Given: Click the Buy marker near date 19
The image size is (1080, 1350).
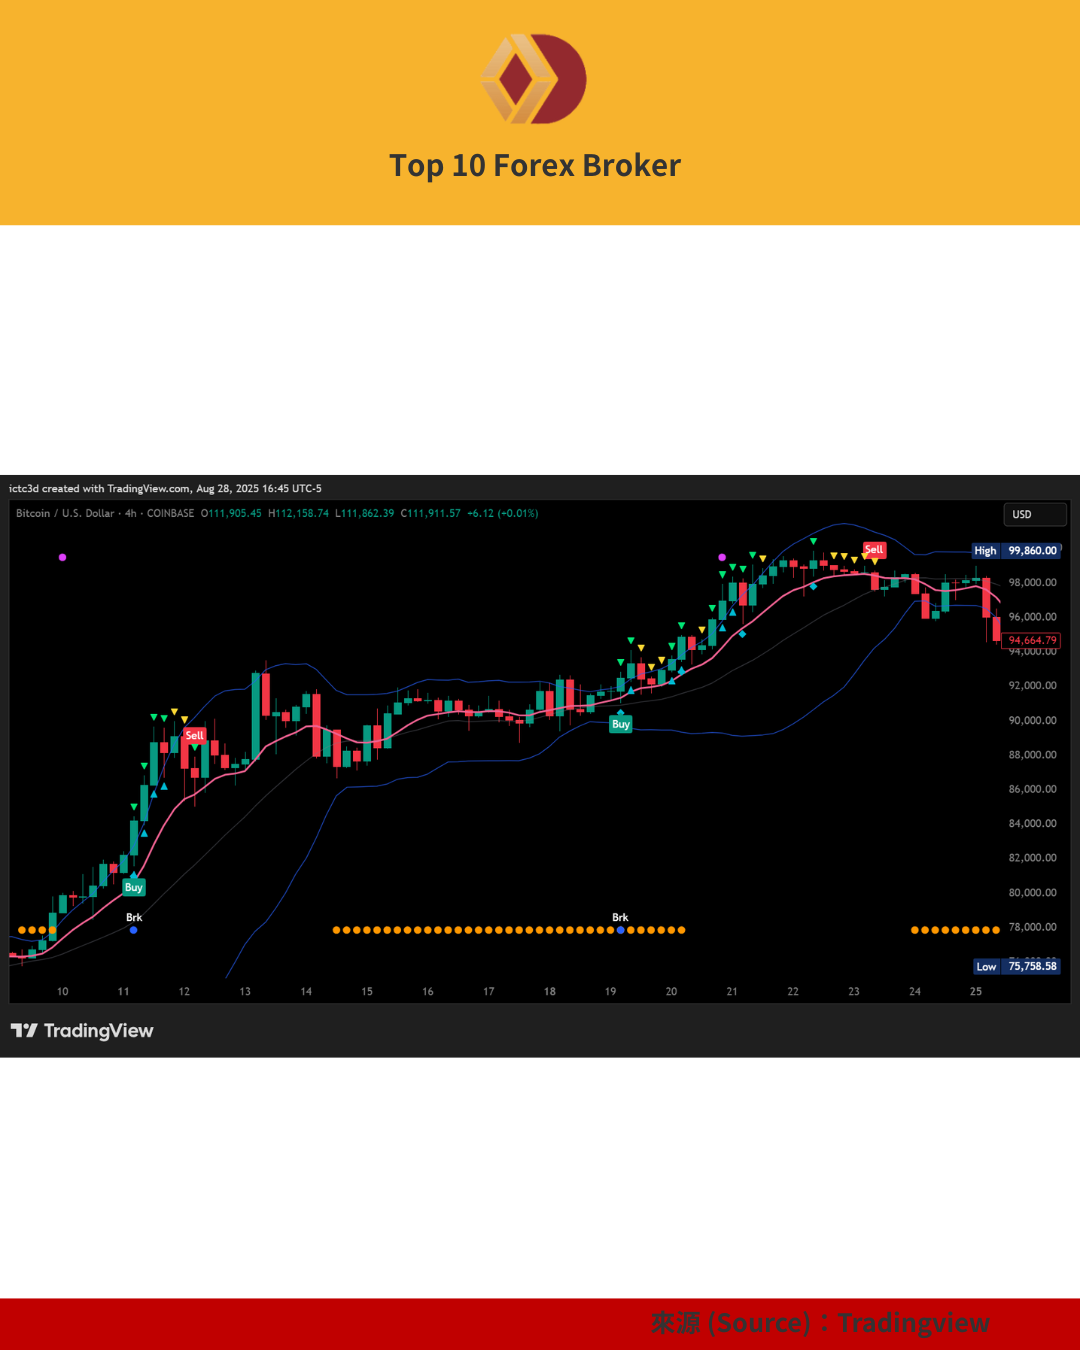Looking at the screenshot, I should click(x=621, y=724).
